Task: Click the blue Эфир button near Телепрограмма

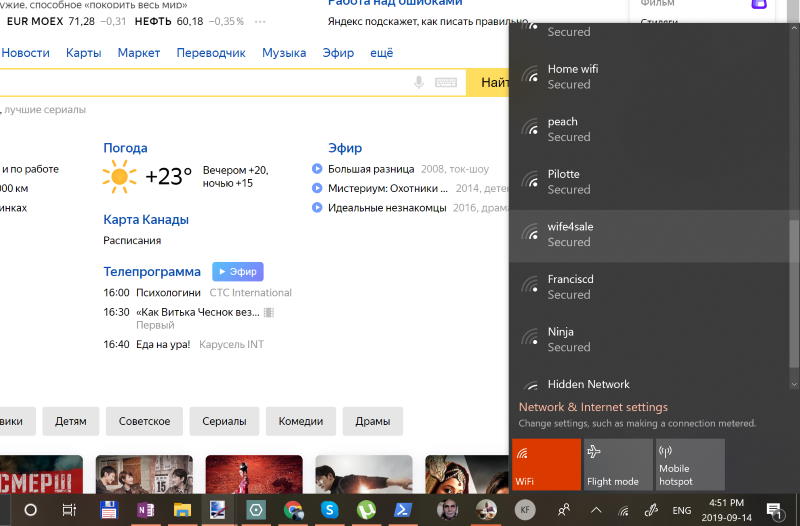Action: click(x=237, y=271)
